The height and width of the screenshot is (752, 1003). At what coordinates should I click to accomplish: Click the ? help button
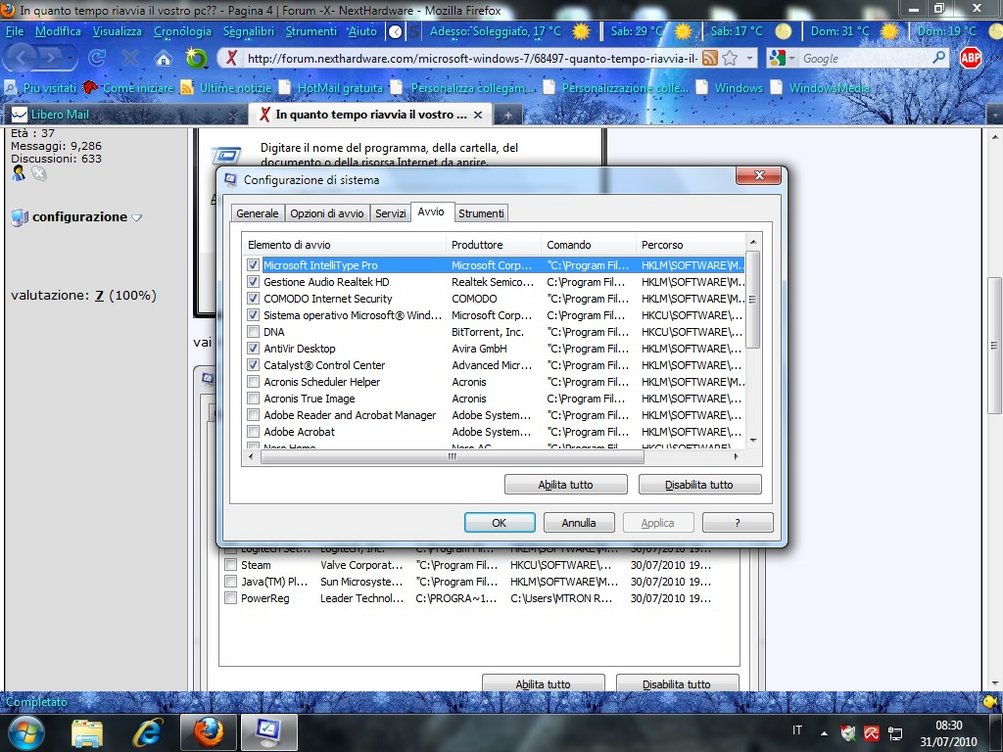click(x=738, y=522)
